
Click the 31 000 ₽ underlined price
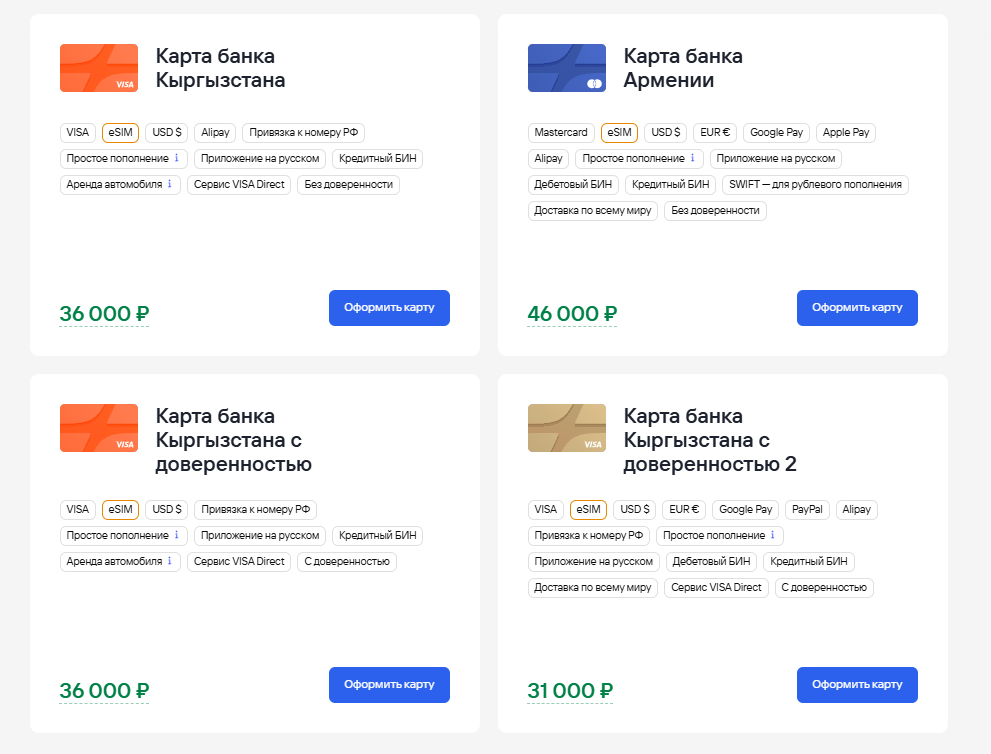tap(572, 691)
